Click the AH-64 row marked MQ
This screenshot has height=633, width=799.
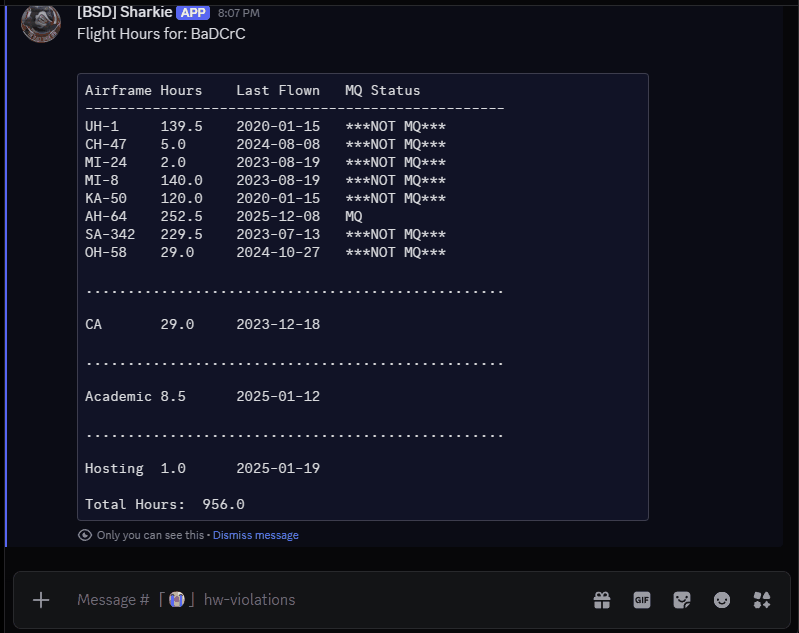pos(223,216)
